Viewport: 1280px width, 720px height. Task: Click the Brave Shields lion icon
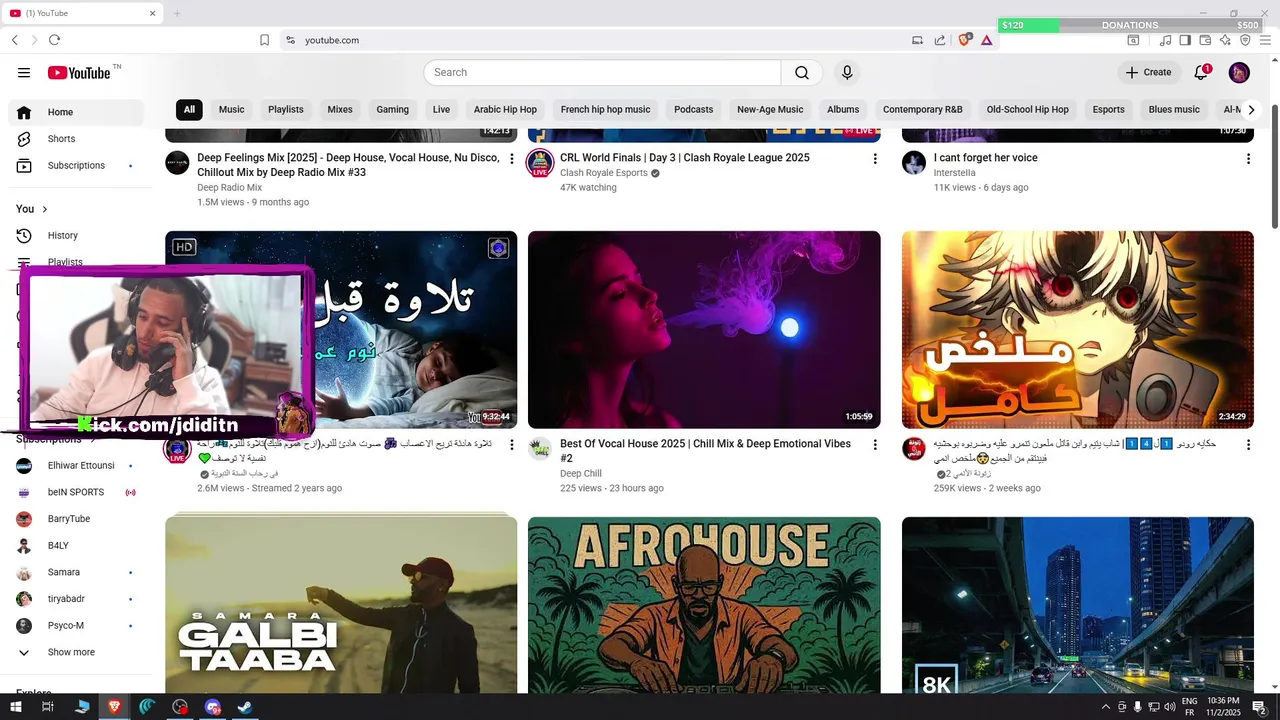965,40
